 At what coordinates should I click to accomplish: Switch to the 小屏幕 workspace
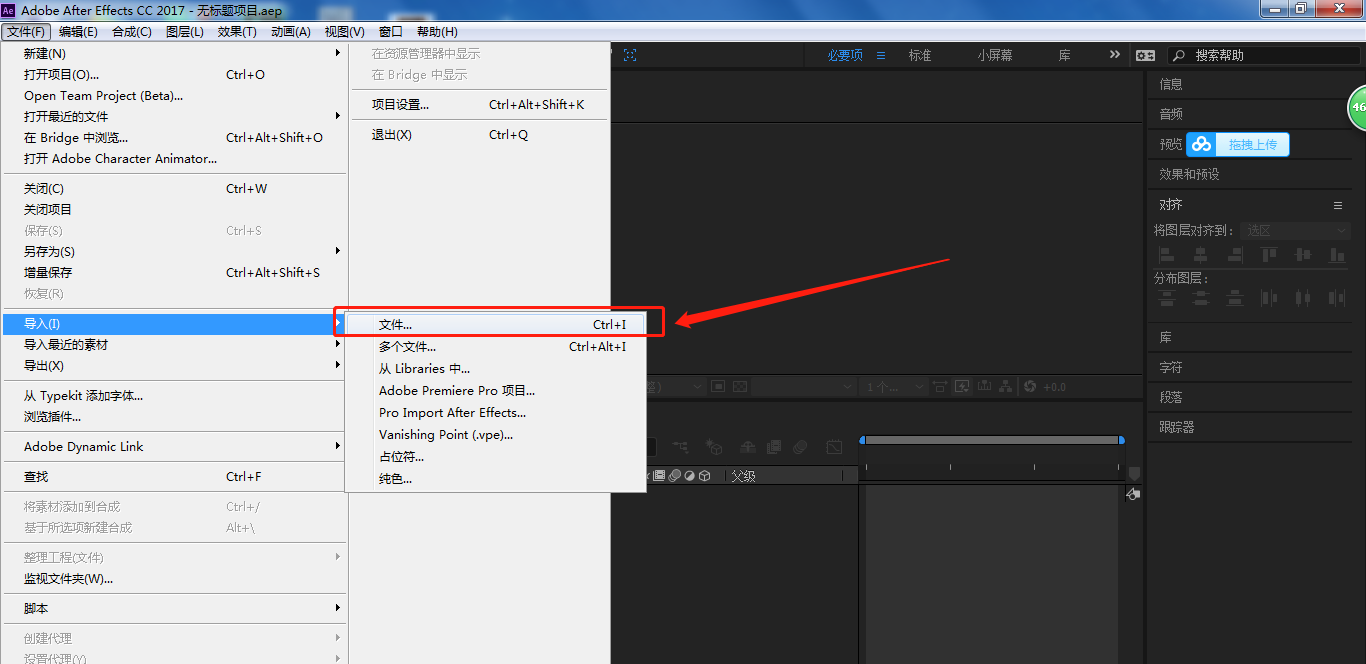pos(995,56)
